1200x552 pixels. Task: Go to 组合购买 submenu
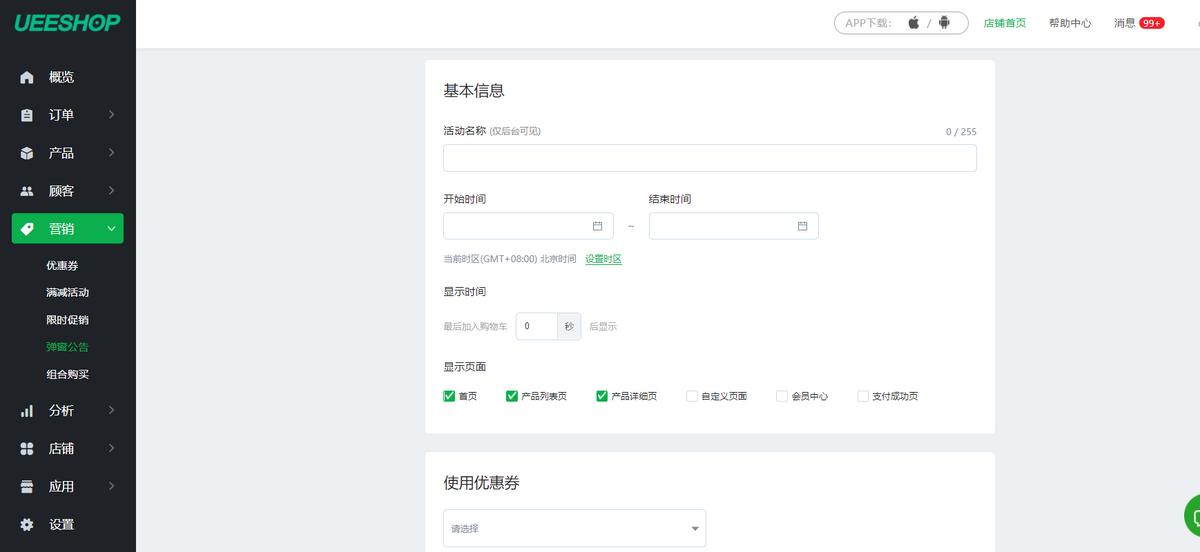(67, 374)
